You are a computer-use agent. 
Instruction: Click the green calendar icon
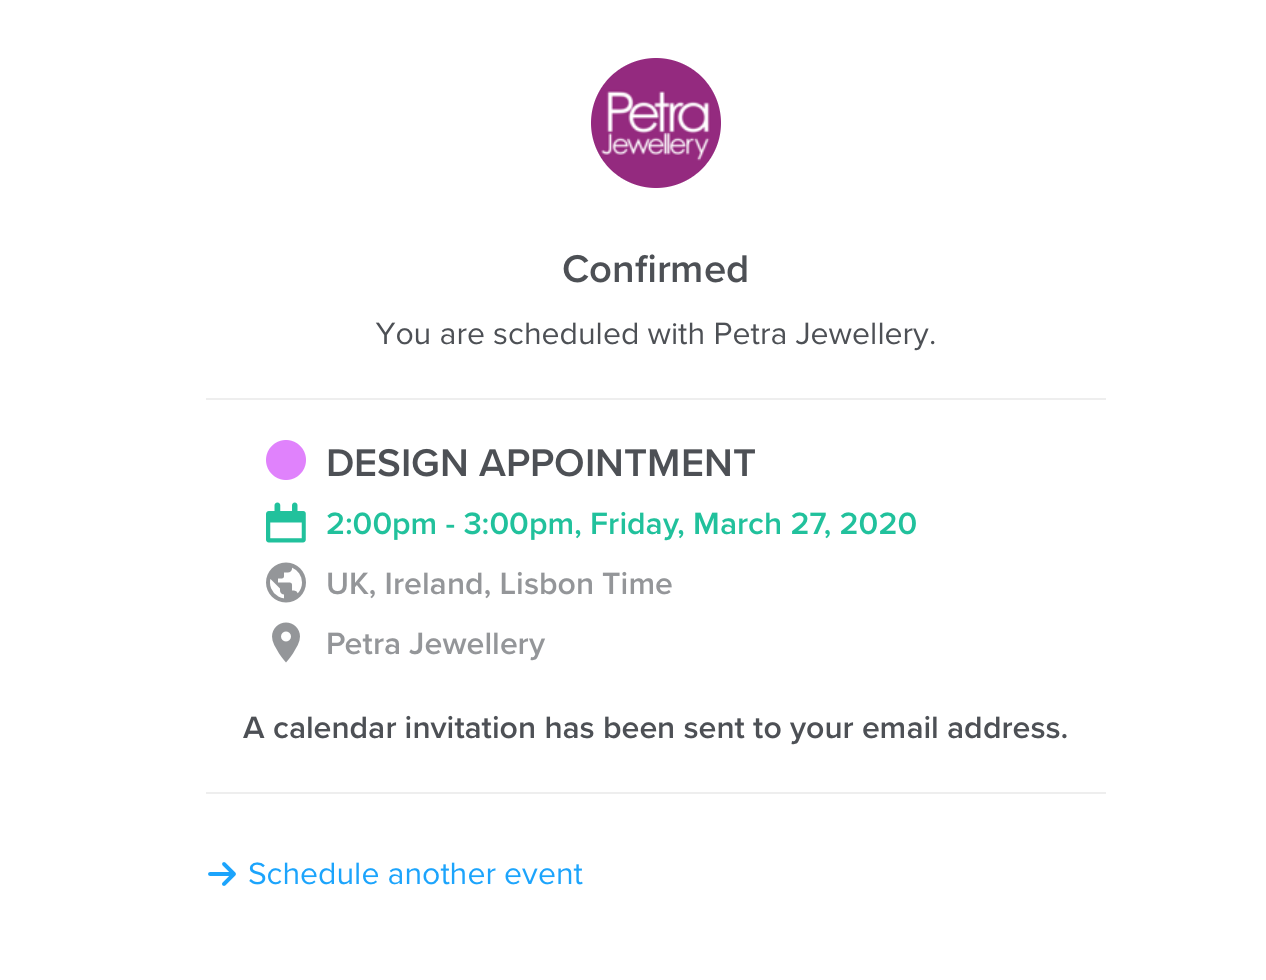click(286, 523)
